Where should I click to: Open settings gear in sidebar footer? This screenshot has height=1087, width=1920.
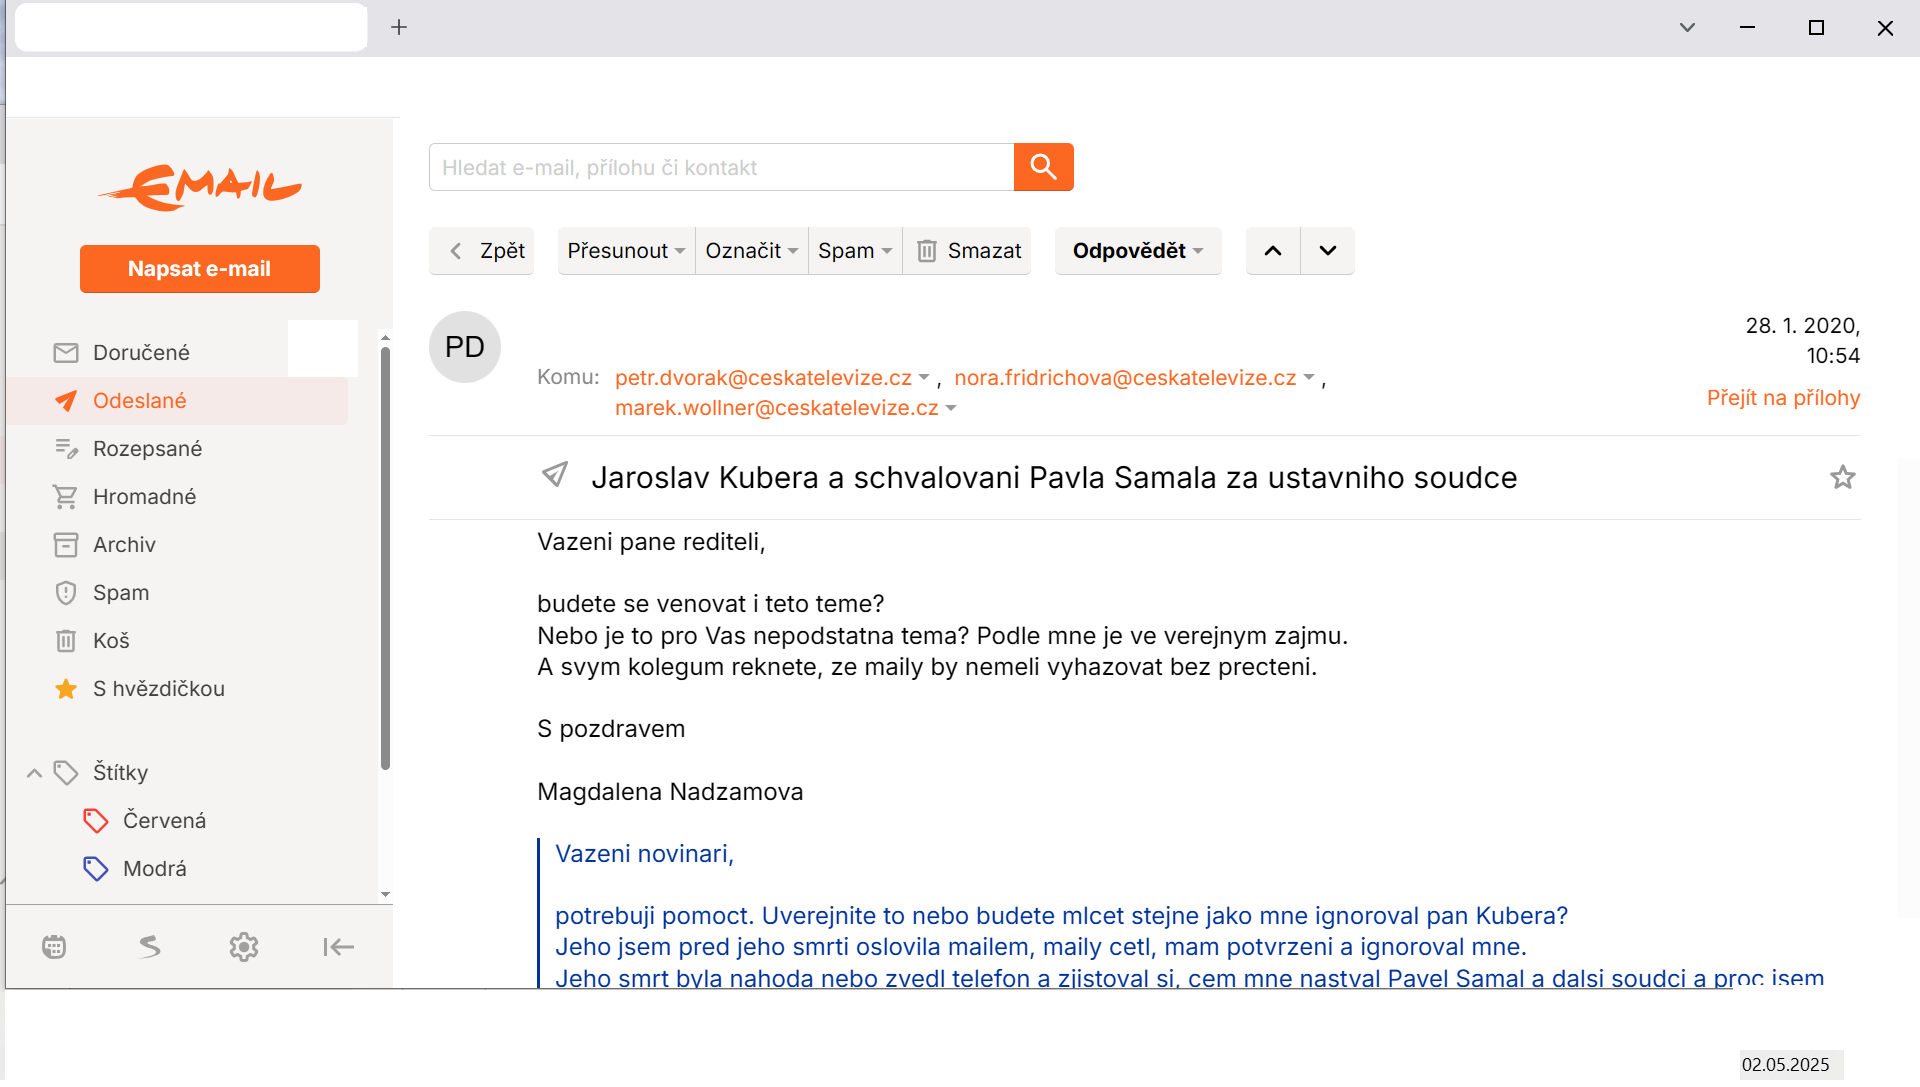[x=244, y=947]
